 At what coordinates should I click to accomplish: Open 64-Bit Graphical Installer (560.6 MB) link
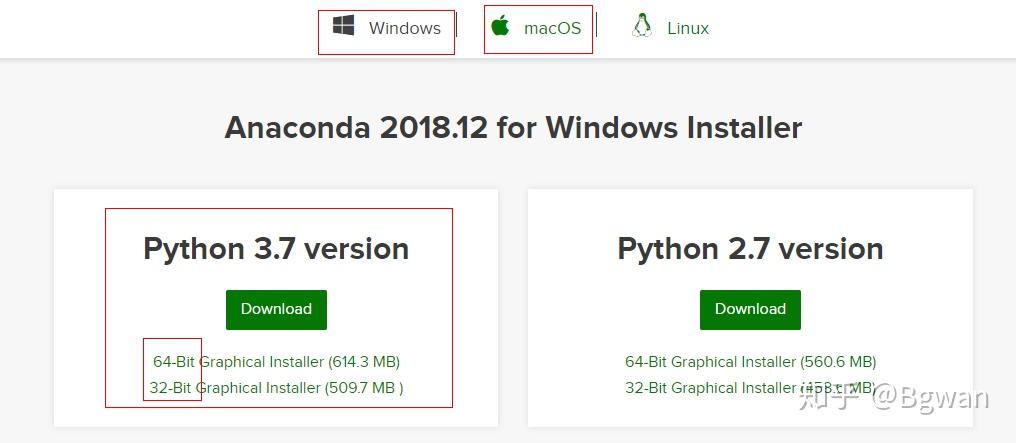750,362
